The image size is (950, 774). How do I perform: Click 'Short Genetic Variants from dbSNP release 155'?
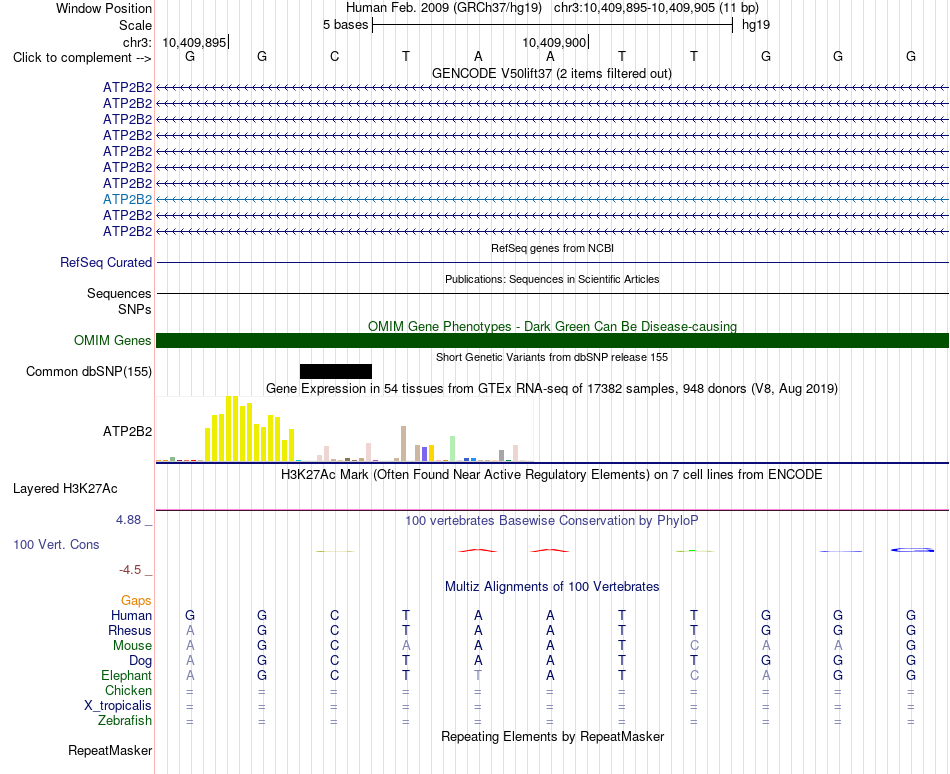(552, 357)
